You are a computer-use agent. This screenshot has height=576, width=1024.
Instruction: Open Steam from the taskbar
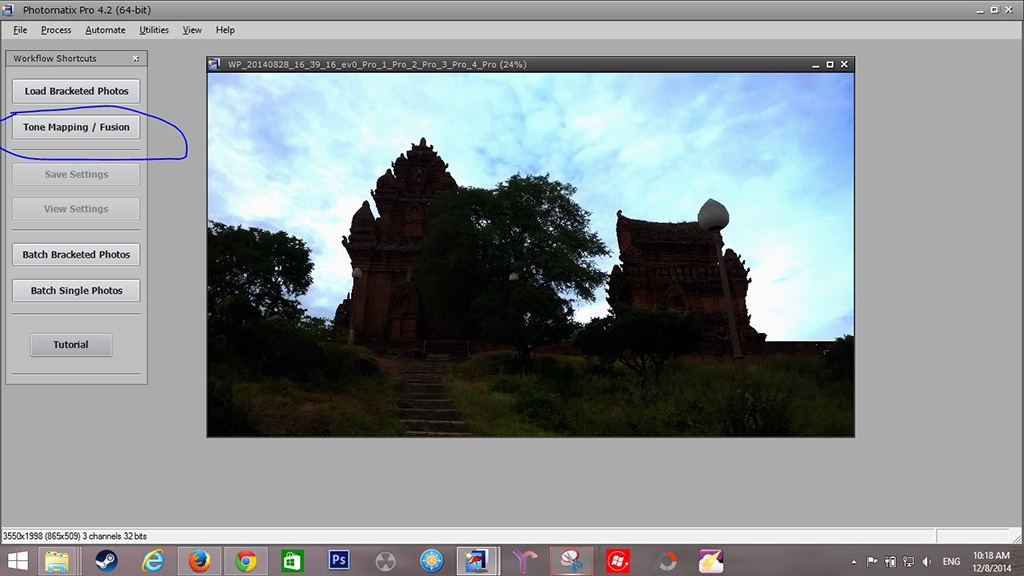point(106,560)
